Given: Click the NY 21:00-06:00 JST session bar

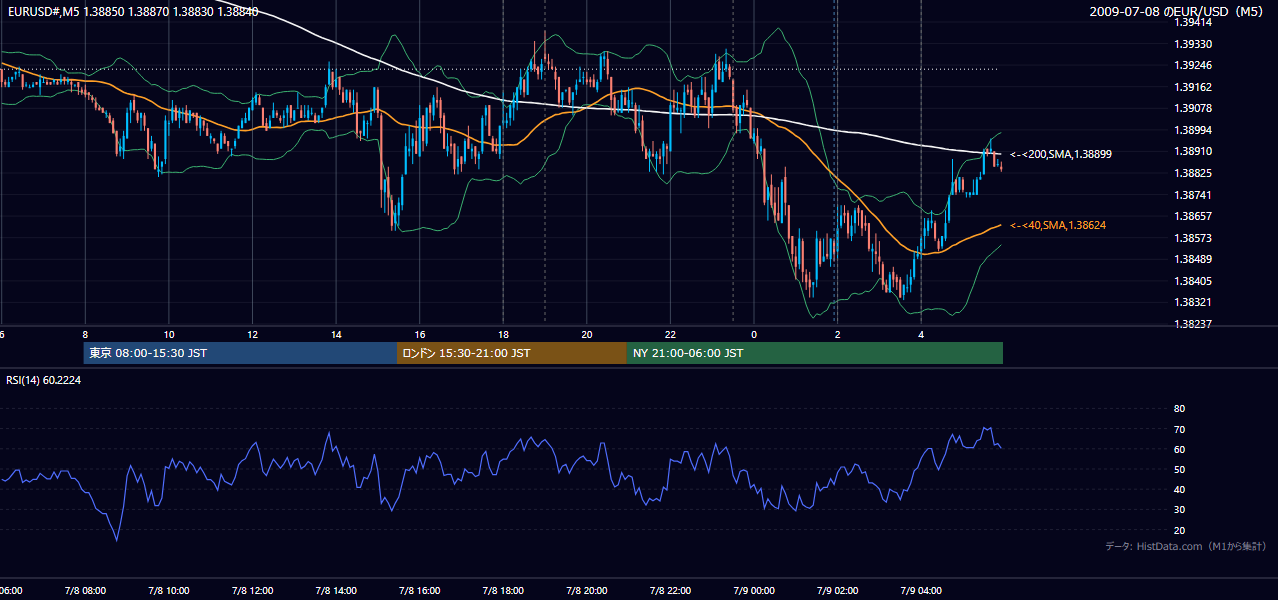Looking at the screenshot, I should (815, 353).
